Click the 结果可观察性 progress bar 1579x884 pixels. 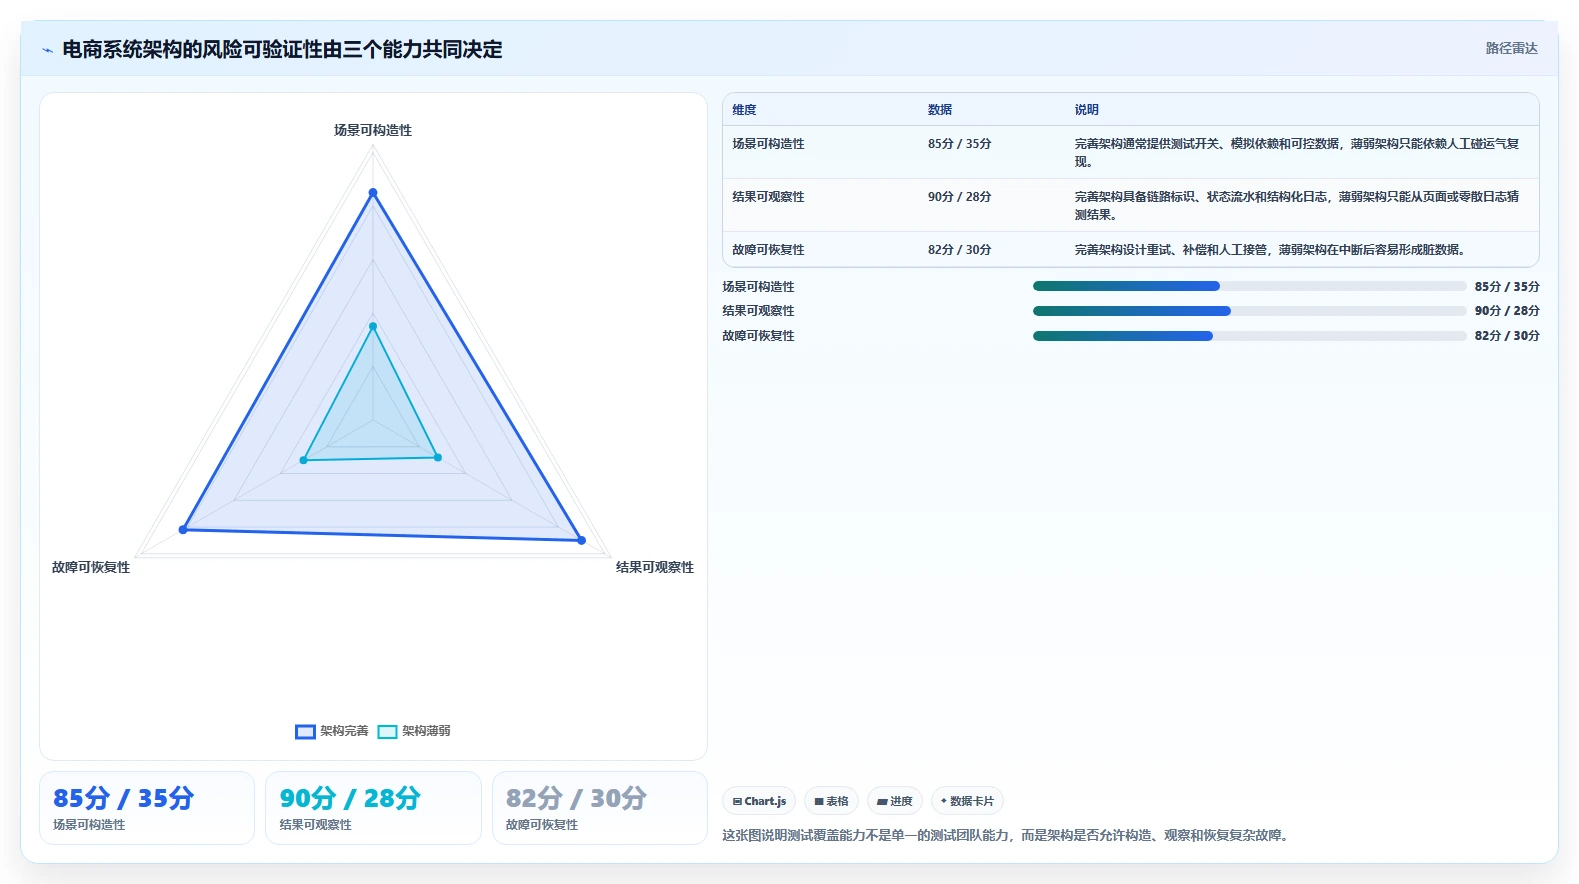1250,311
